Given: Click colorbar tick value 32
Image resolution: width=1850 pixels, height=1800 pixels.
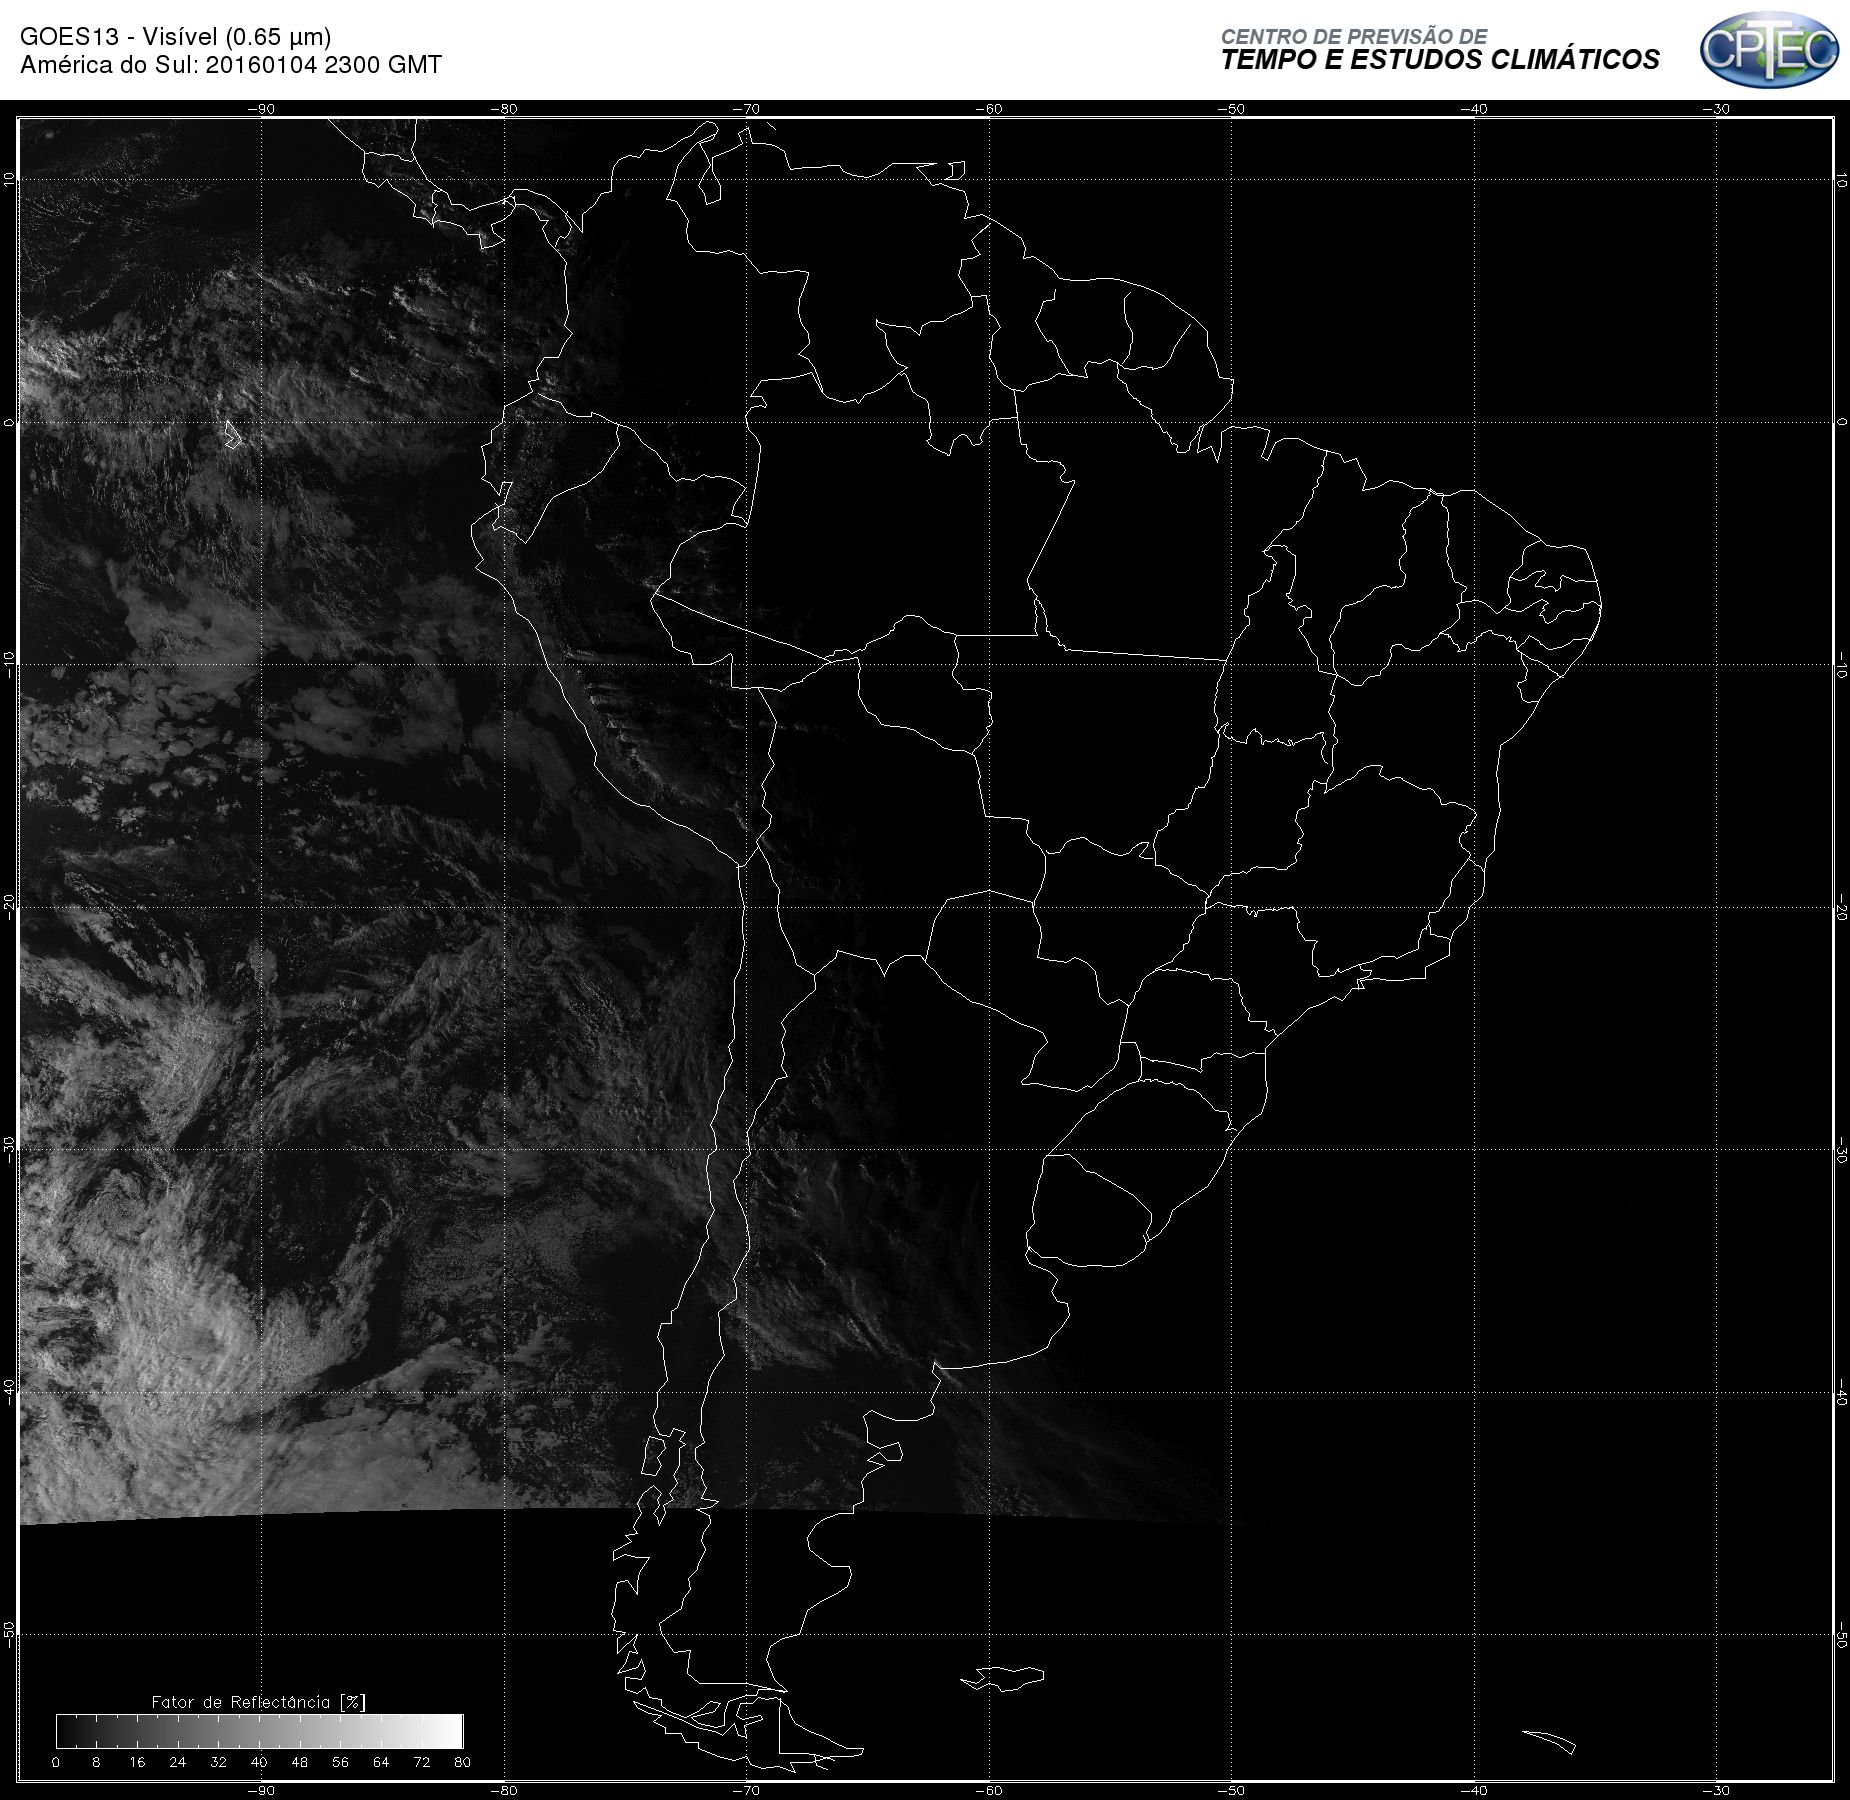Looking at the screenshot, I should [218, 1762].
